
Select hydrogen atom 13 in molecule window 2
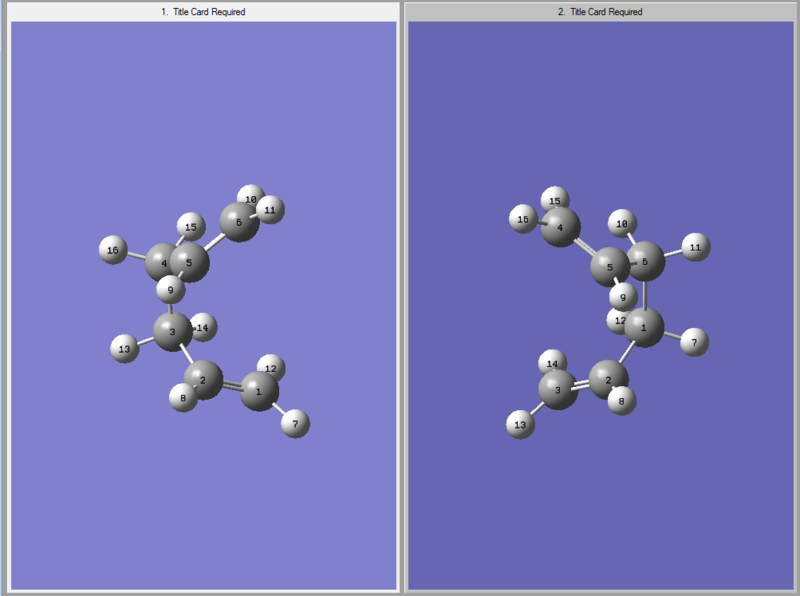point(520,425)
